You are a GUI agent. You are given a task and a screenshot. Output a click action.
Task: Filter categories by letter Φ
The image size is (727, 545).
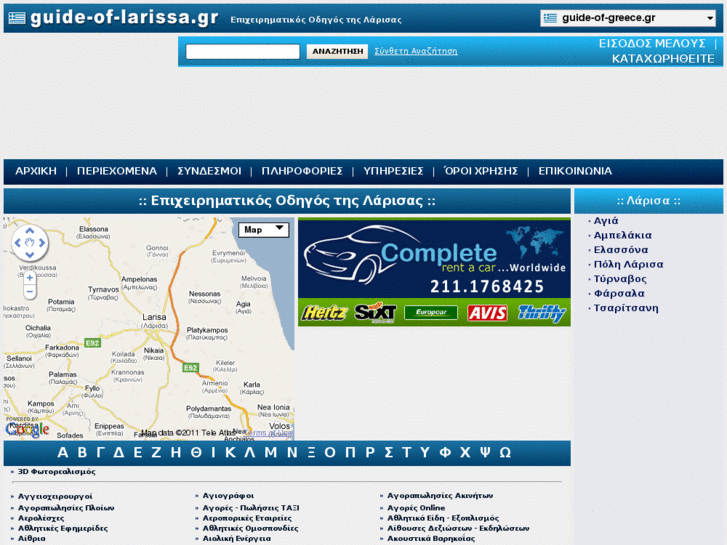[446, 453]
